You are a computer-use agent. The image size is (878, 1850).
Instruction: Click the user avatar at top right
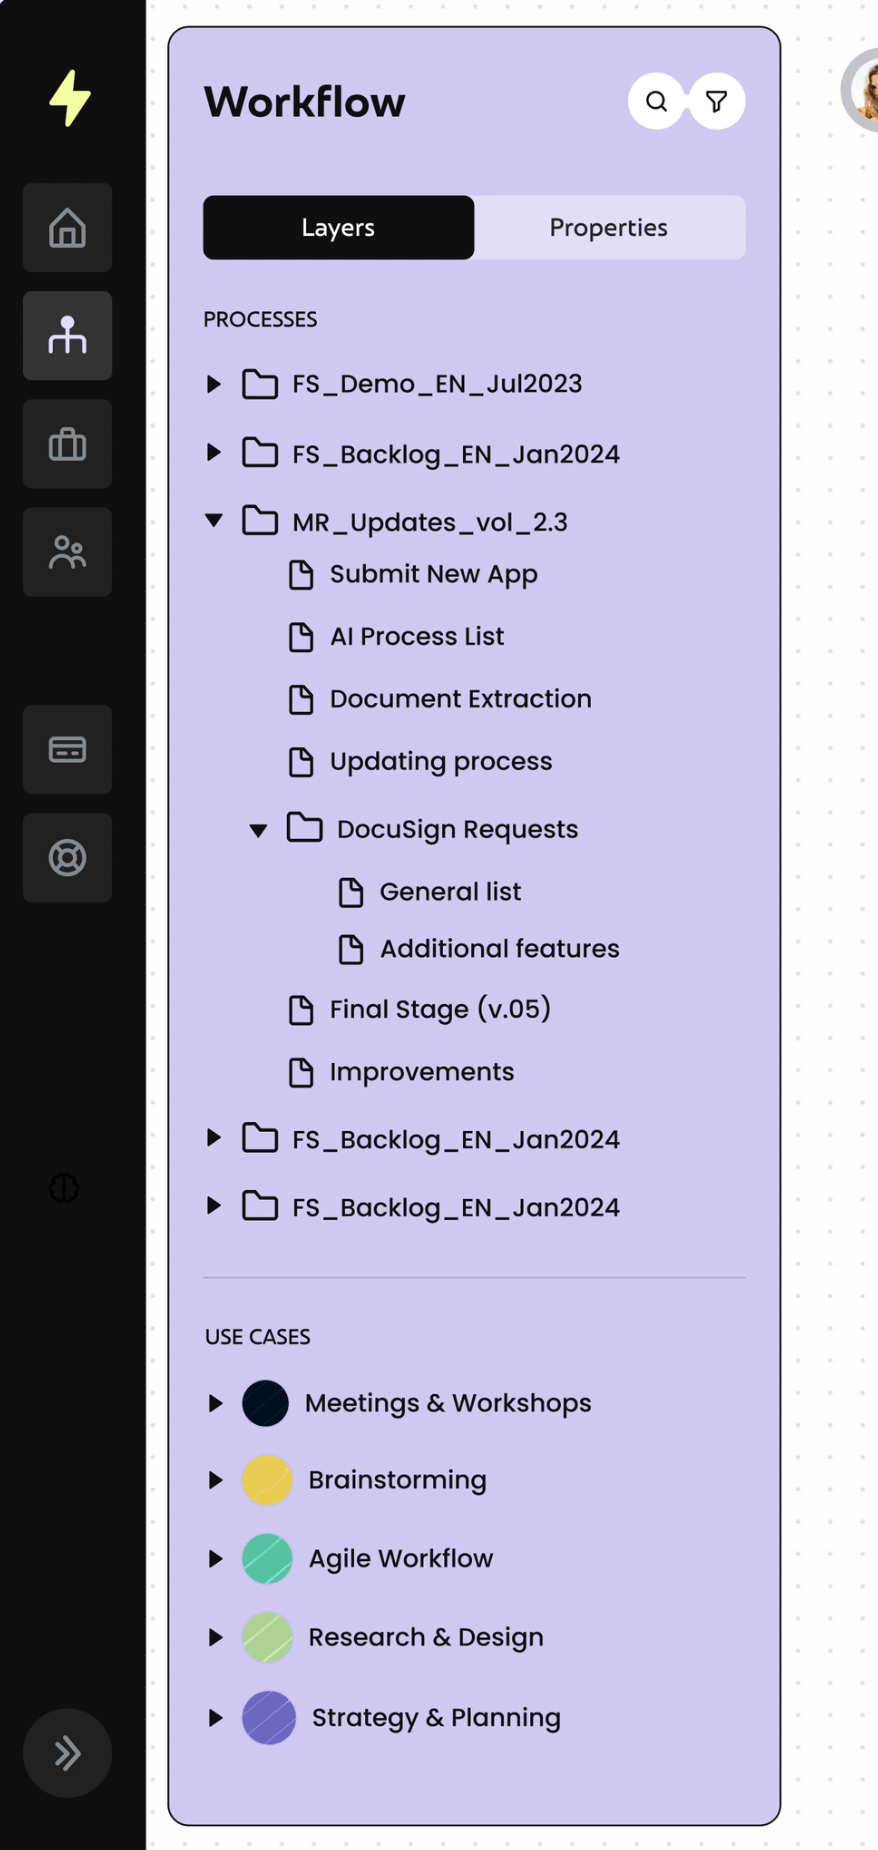[x=862, y=90]
